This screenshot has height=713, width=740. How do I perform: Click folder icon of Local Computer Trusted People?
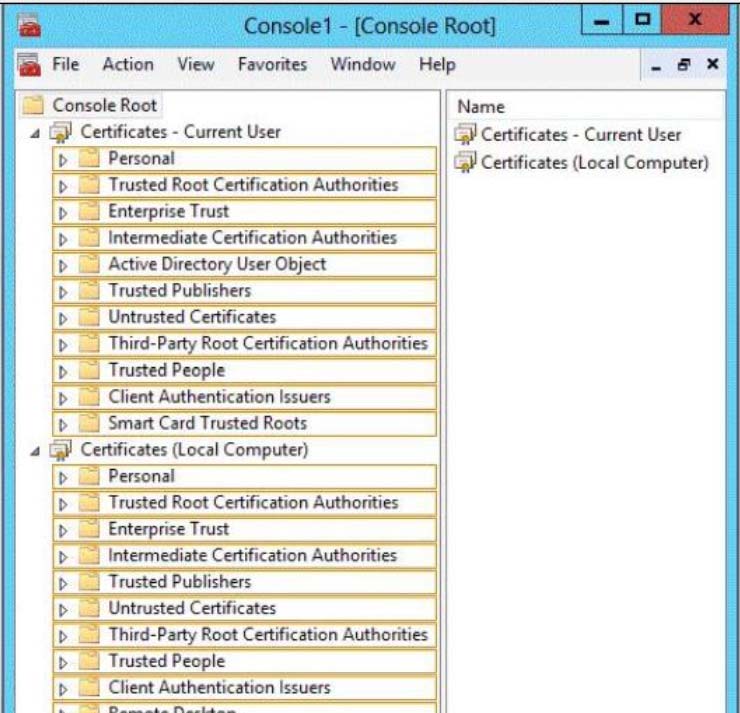89,661
